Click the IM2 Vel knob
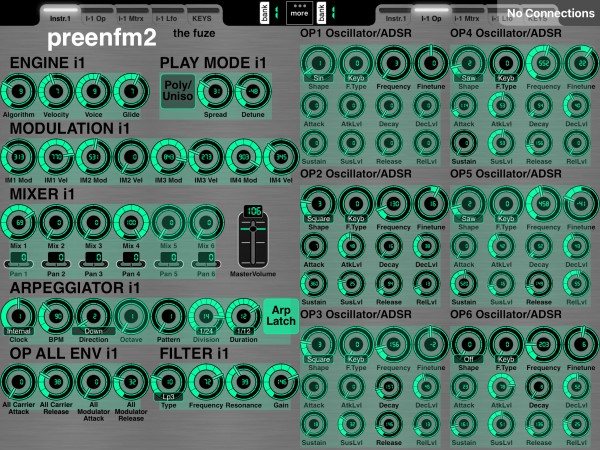 pyautogui.click(x=131, y=157)
